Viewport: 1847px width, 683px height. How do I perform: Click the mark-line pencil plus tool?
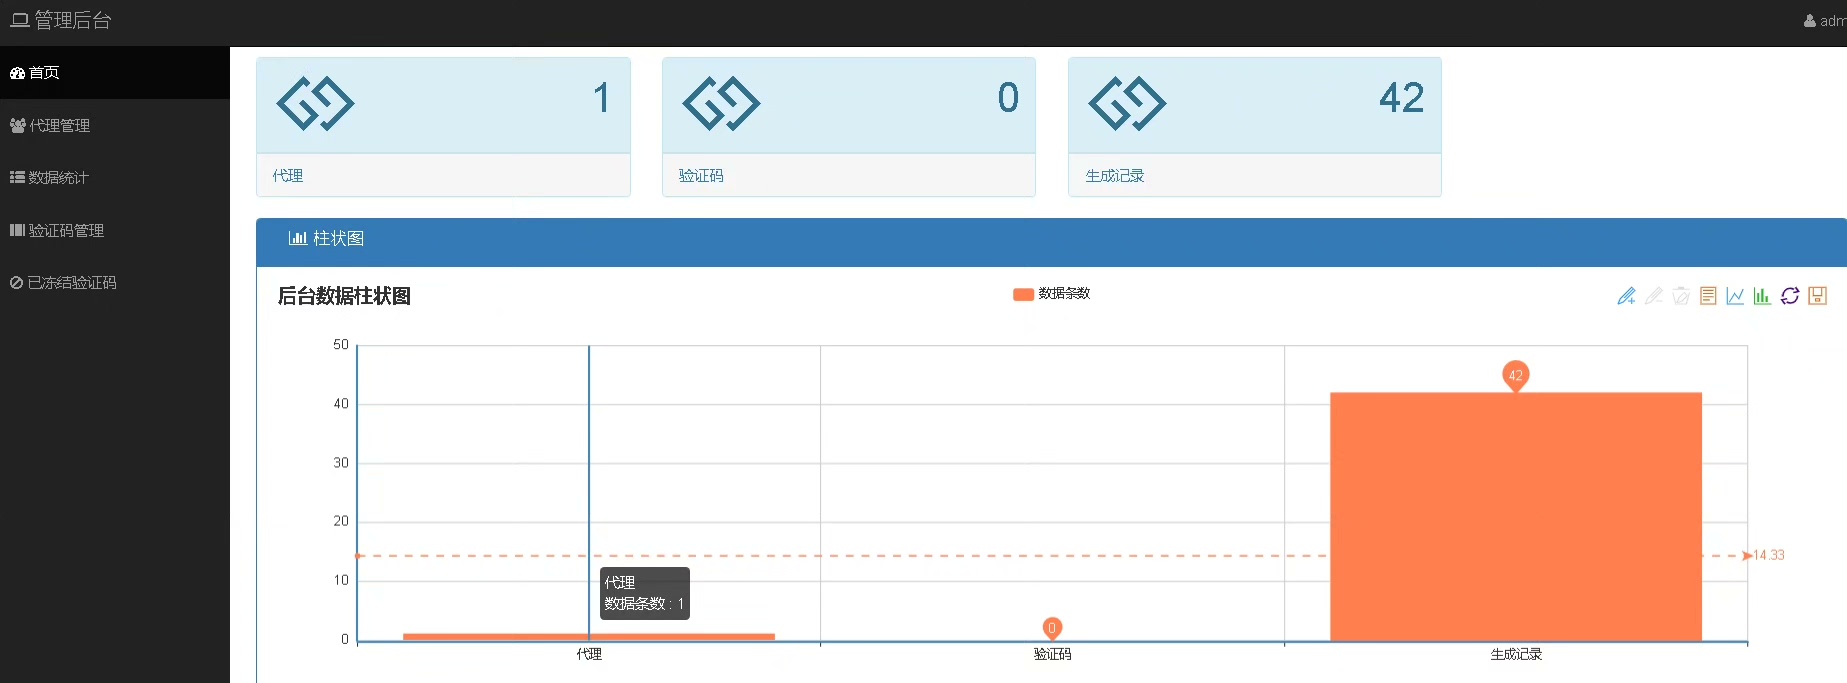[x=1626, y=296]
